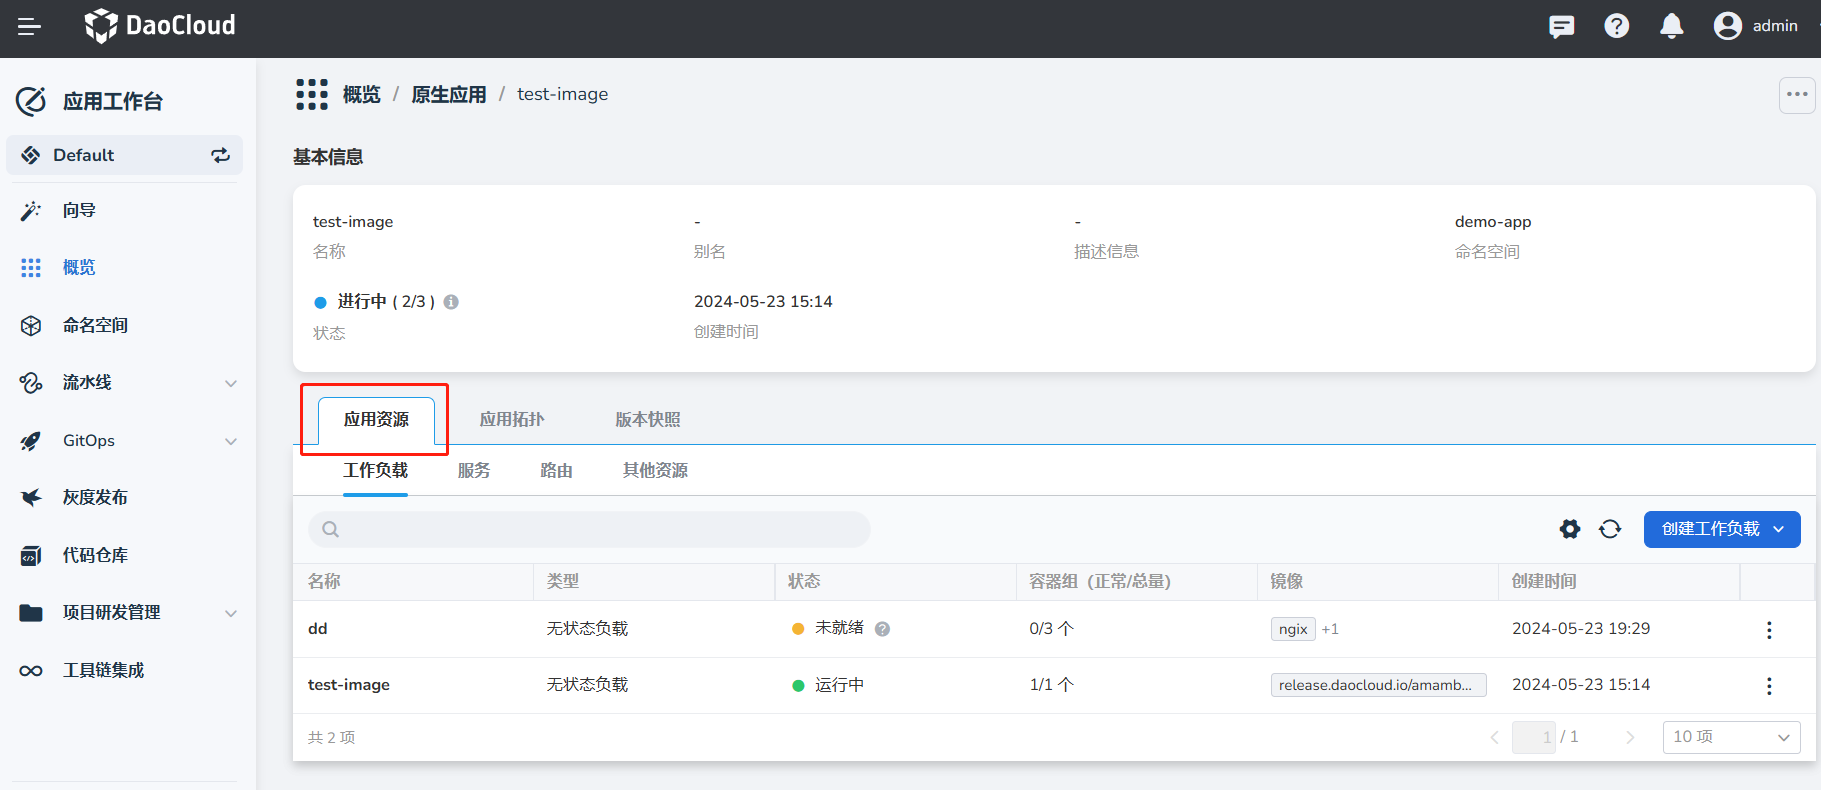Screen dimensions: 1821x790
Task: Click the 原生应用 breadcrumb link
Action: point(448,95)
